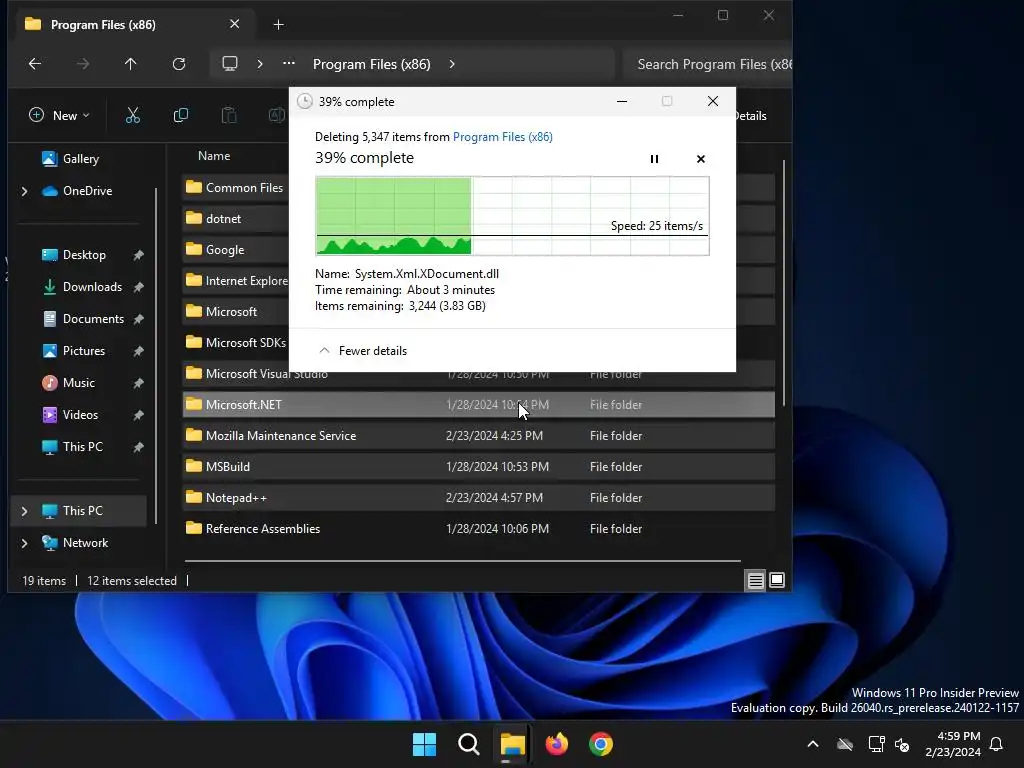Screen dimensions: 1024x768
Task: Click the muted volume tray icon
Action: coord(902,744)
